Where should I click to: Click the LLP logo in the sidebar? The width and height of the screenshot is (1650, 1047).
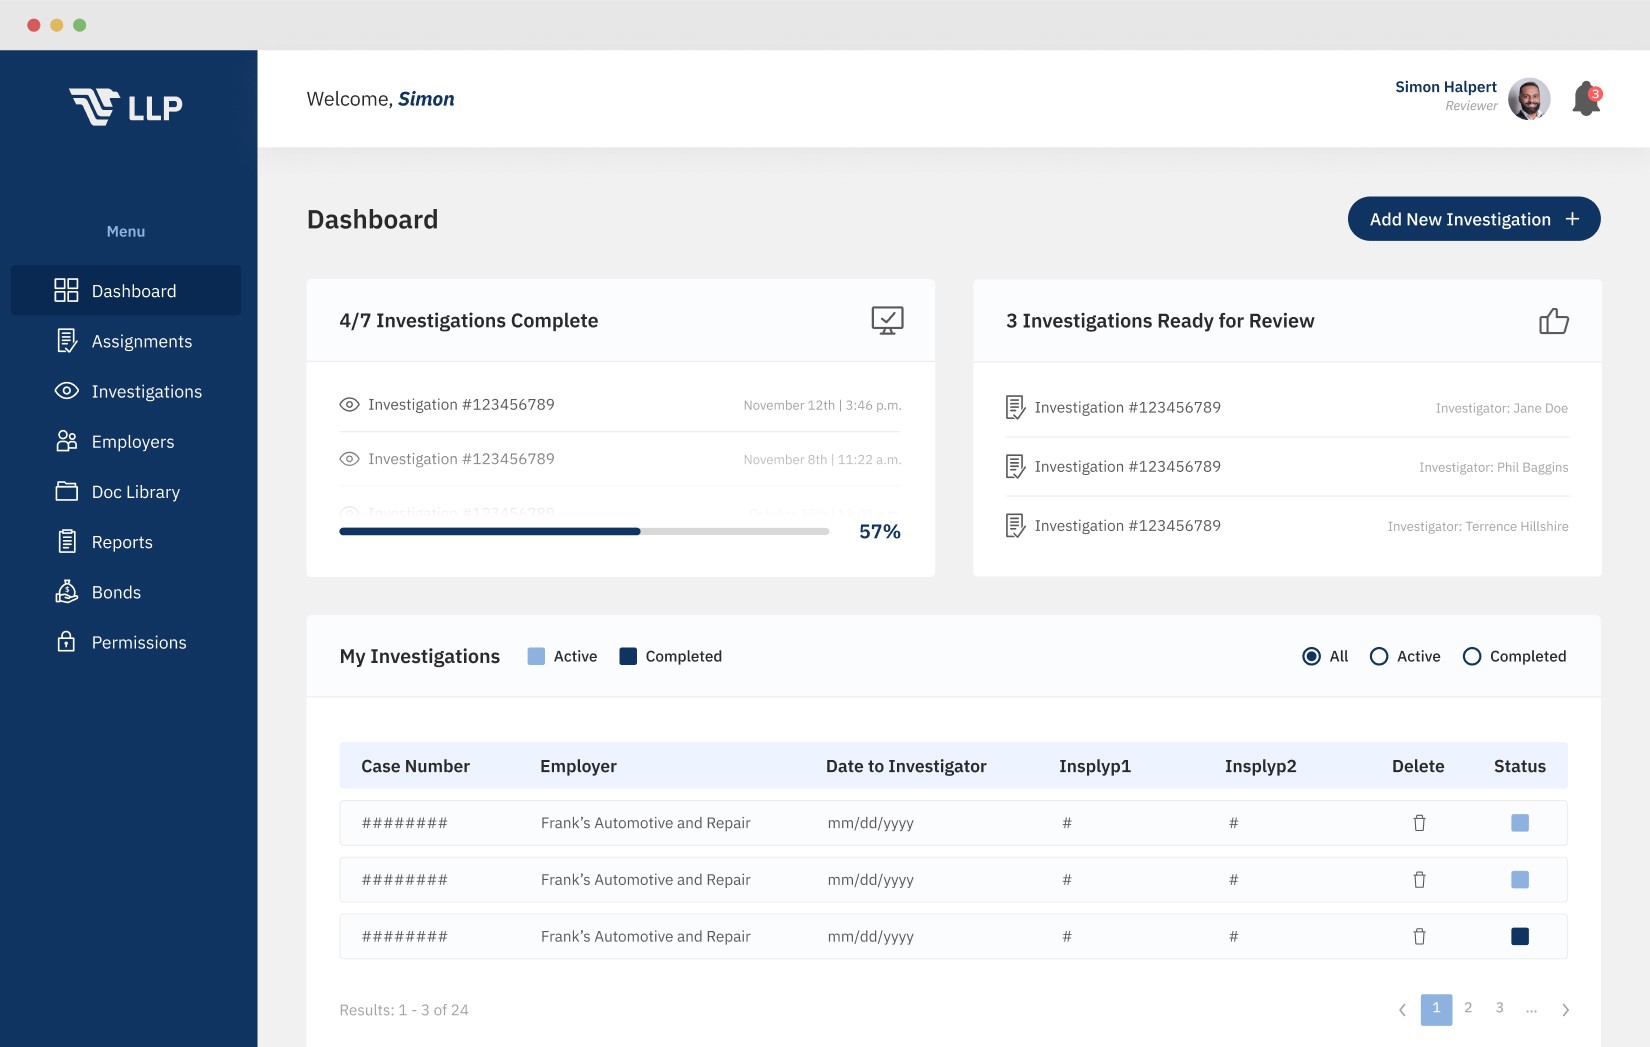[127, 107]
